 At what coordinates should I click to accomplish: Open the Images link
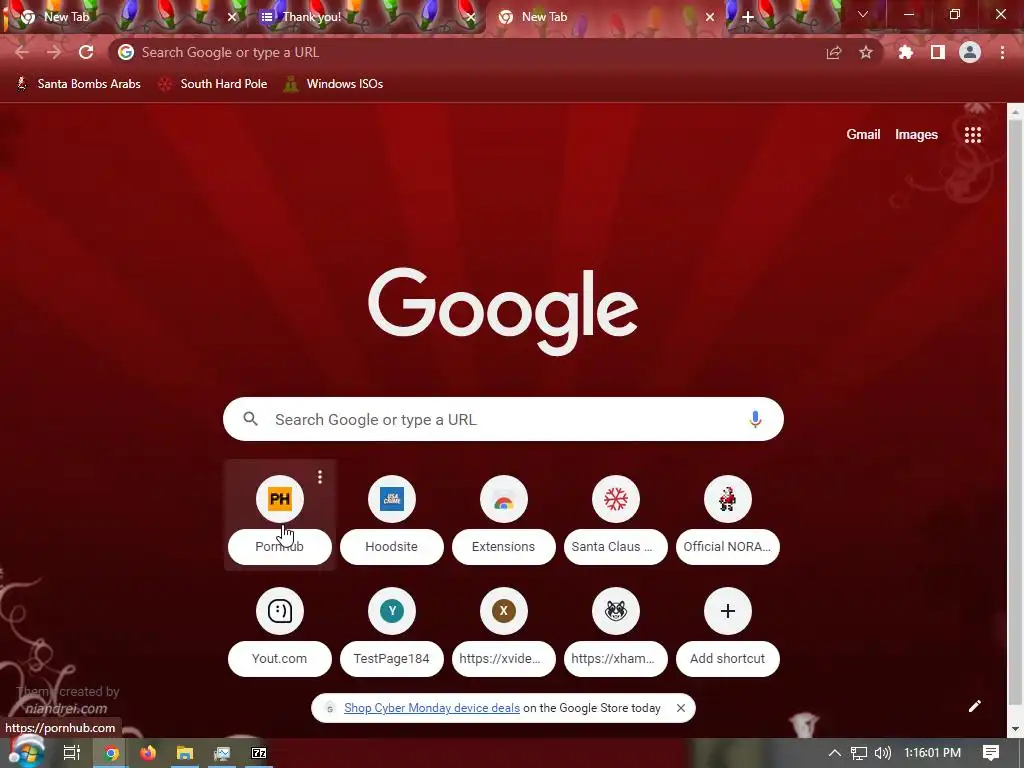pyautogui.click(x=916, y=135)
